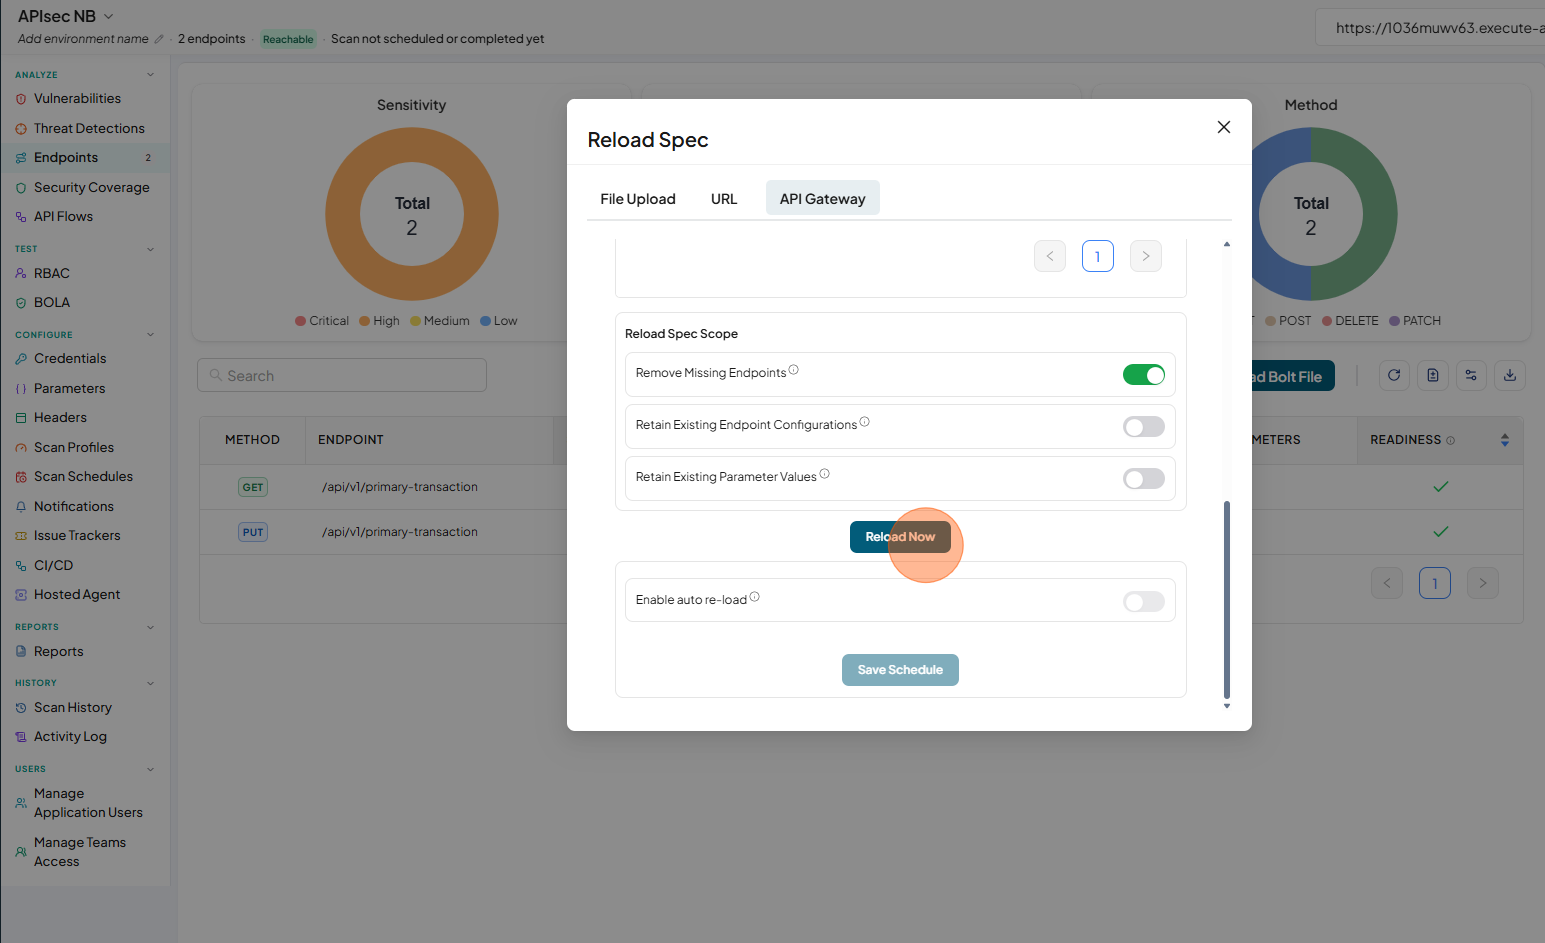Open RBAC test page

click(52, 274)
